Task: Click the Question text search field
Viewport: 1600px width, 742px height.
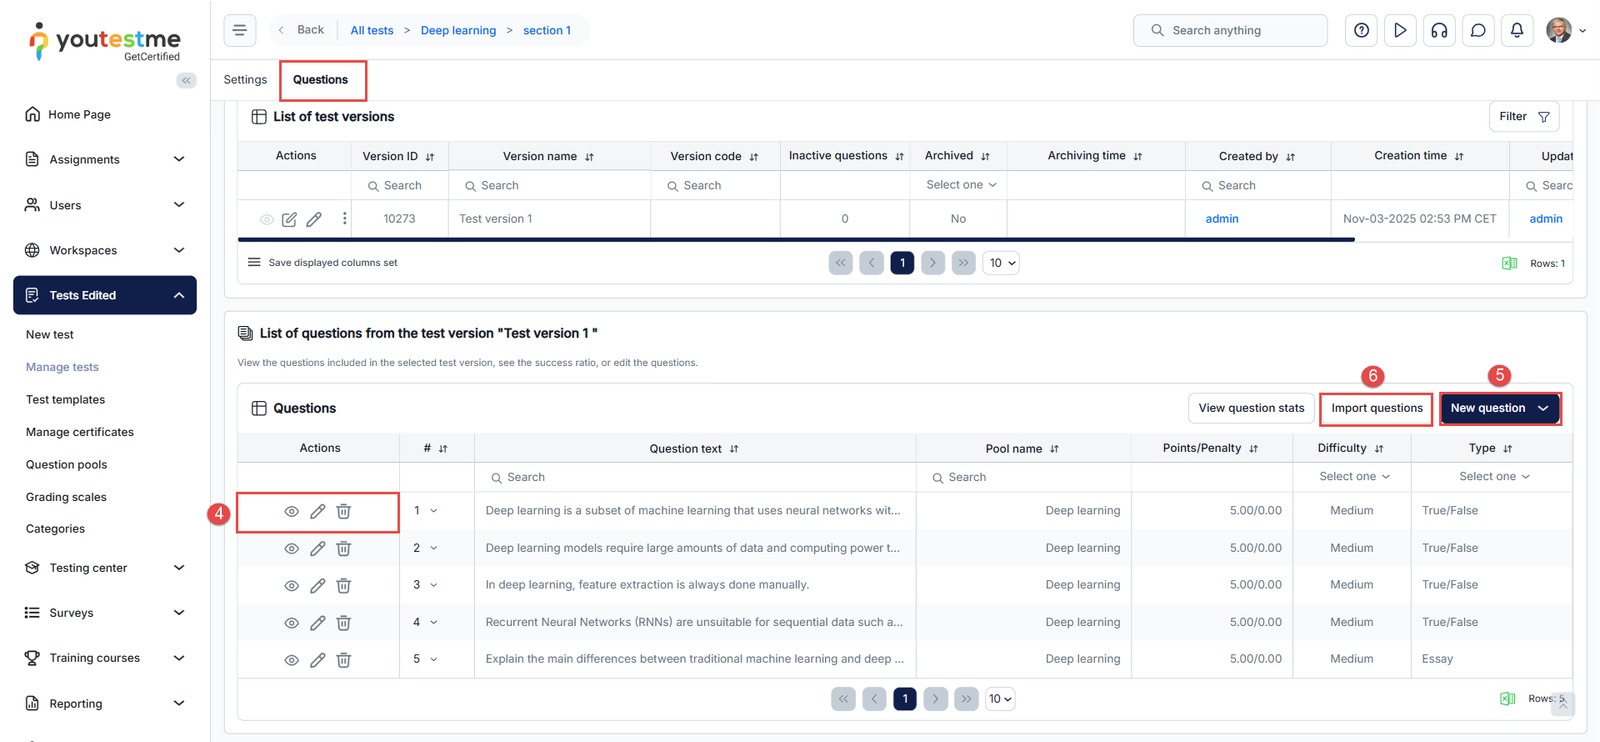Action: pos(695,477)
